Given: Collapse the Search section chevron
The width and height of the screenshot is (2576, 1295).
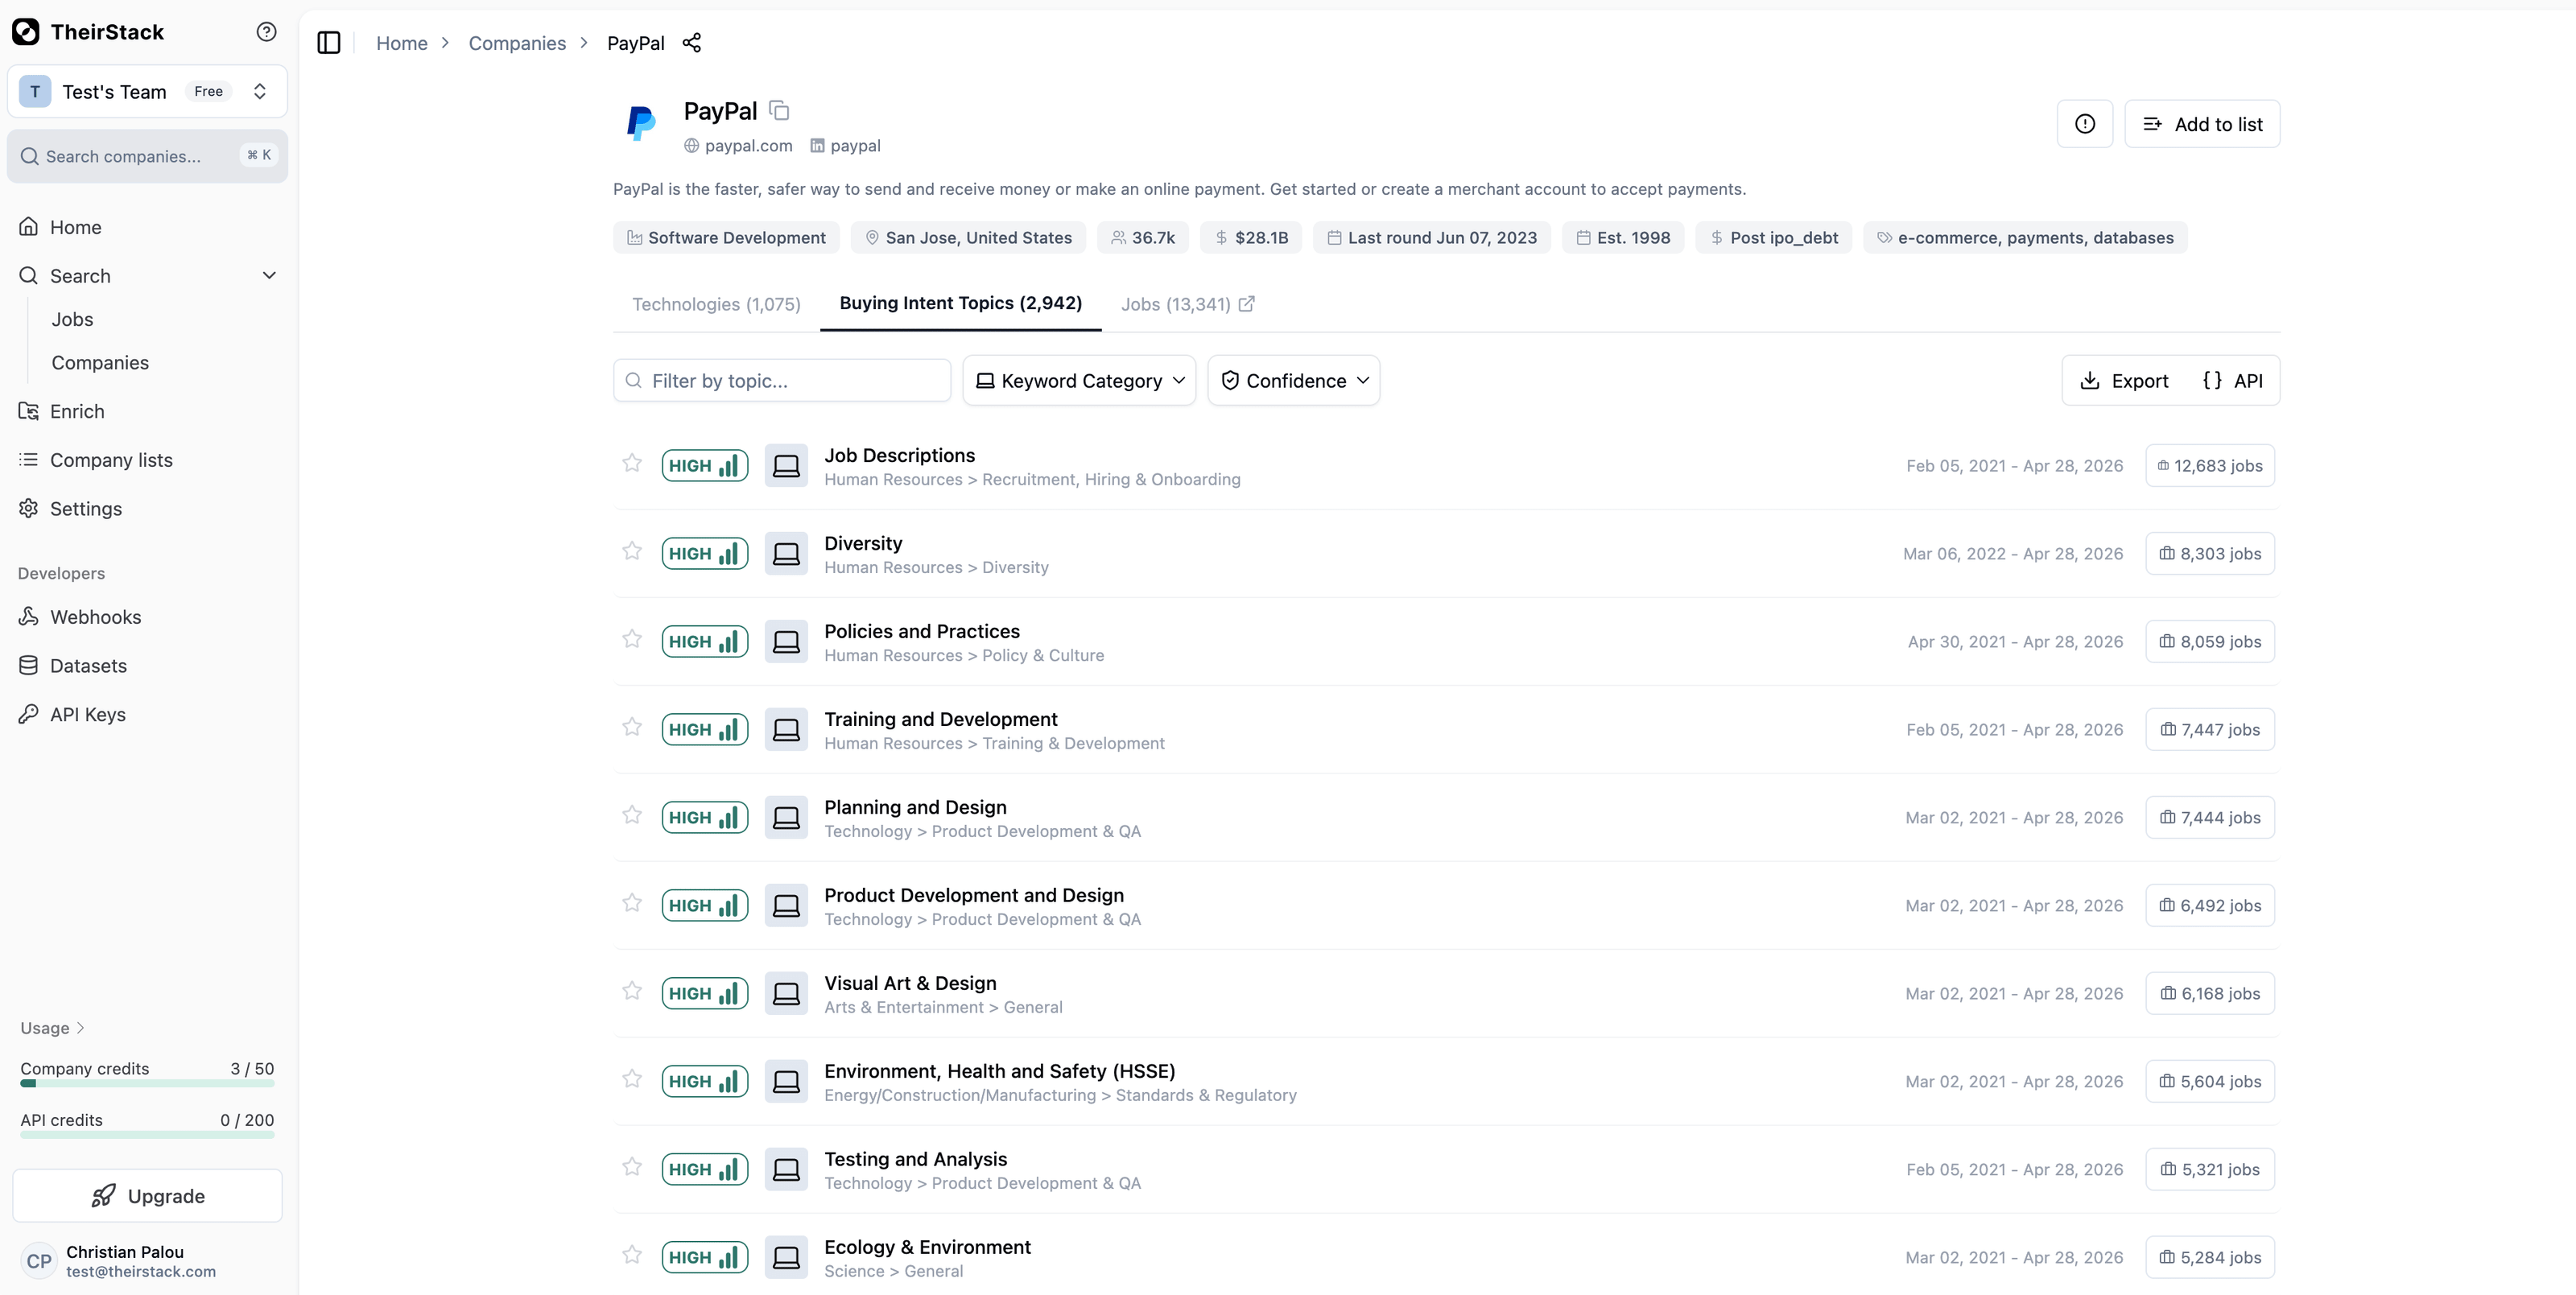Looking at the screenshot, I should point(269,276).
